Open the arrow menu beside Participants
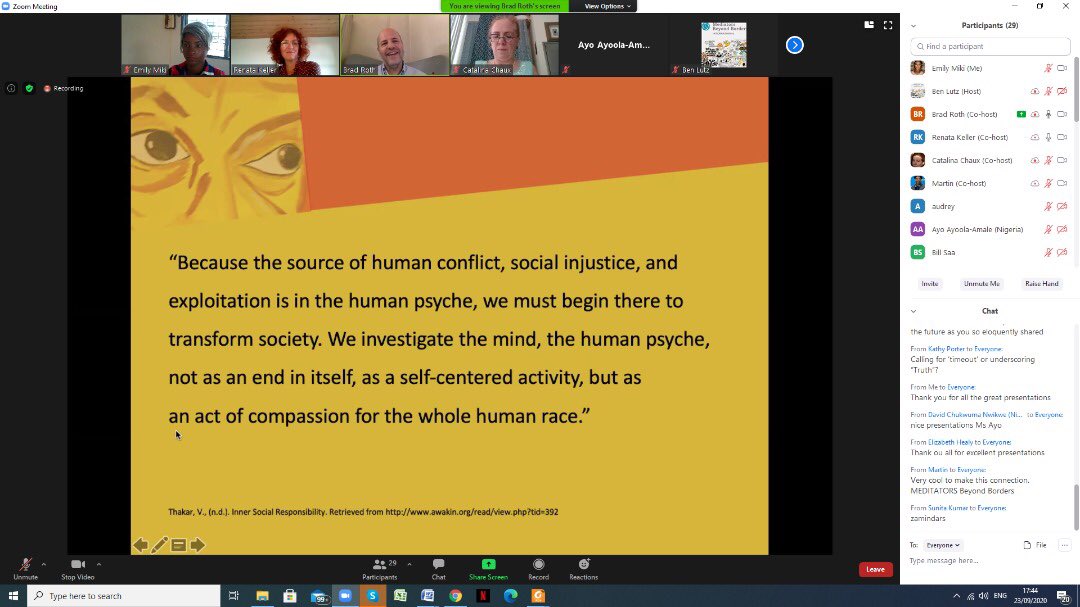The image size is (1080, 607). (x=409, y=564)
